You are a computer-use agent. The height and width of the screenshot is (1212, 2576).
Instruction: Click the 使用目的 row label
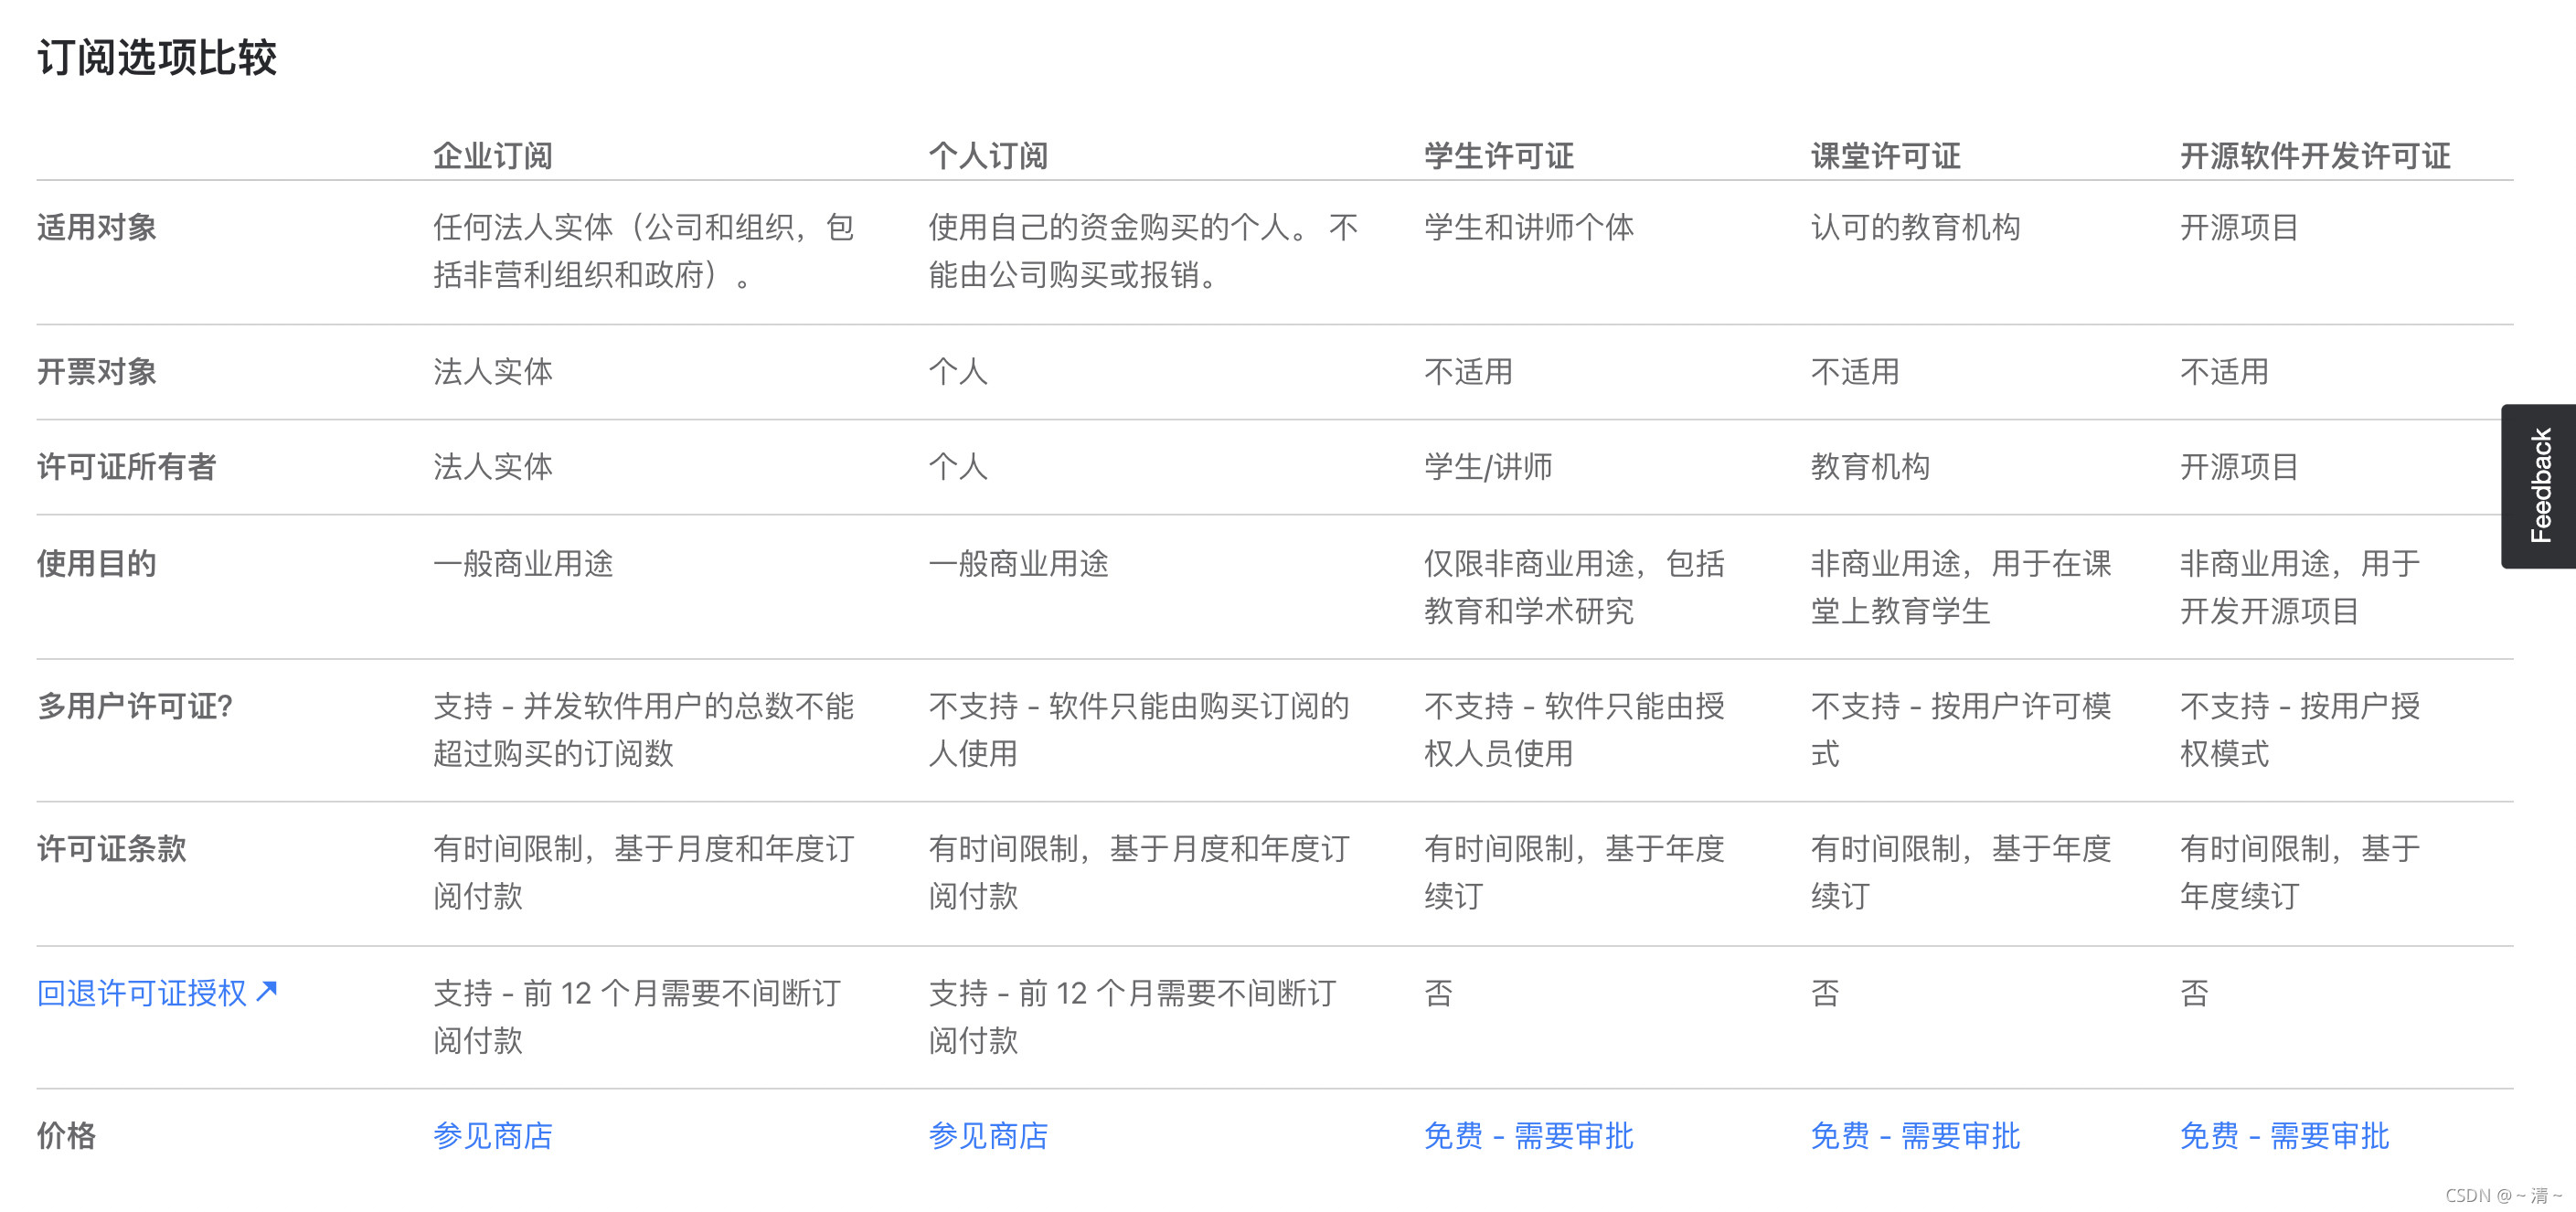[x=97, y=563]
